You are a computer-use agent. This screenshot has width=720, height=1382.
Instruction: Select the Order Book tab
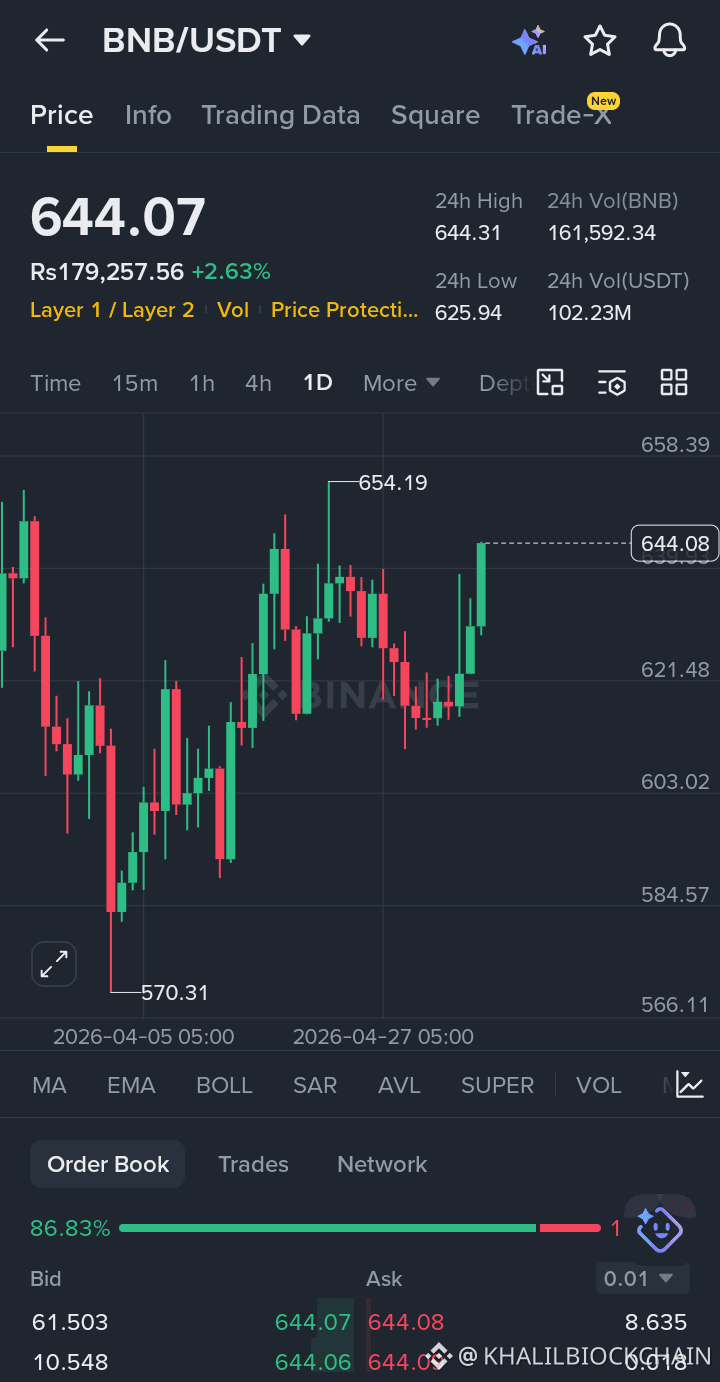(x=108, y=1164)
